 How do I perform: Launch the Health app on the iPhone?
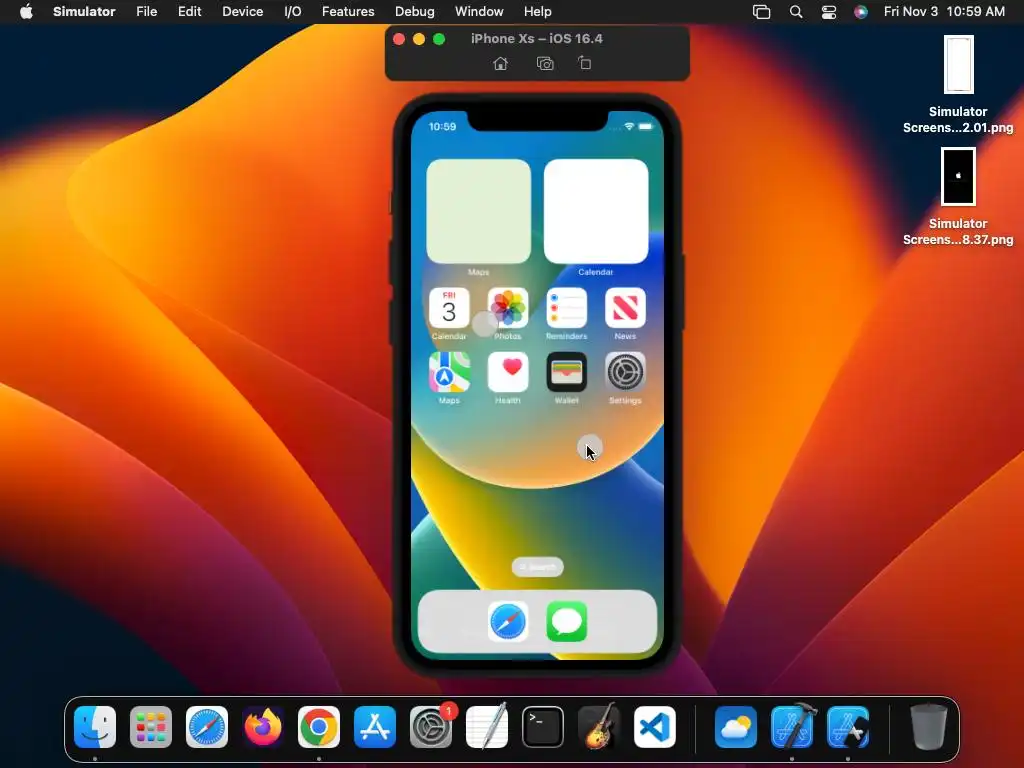click(x=507, y=372)
